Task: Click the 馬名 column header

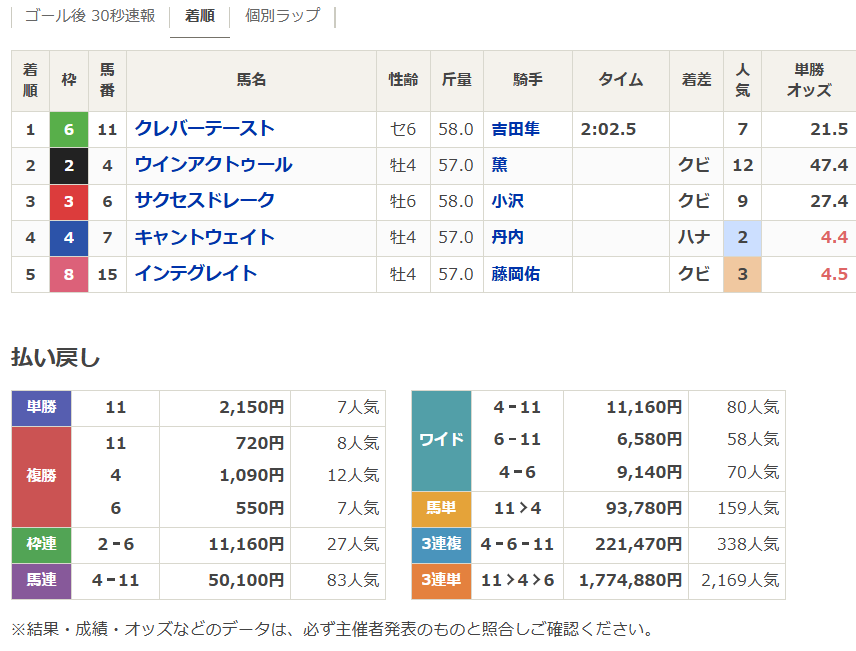Action: (251, 80)
